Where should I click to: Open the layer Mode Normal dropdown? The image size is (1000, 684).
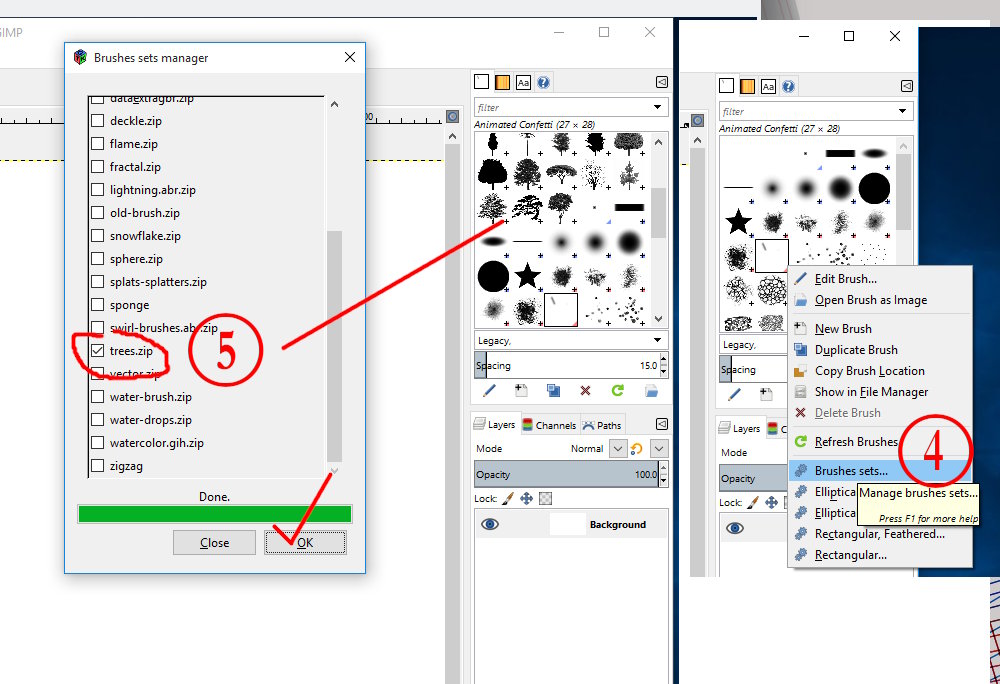(x=617, y=449)
